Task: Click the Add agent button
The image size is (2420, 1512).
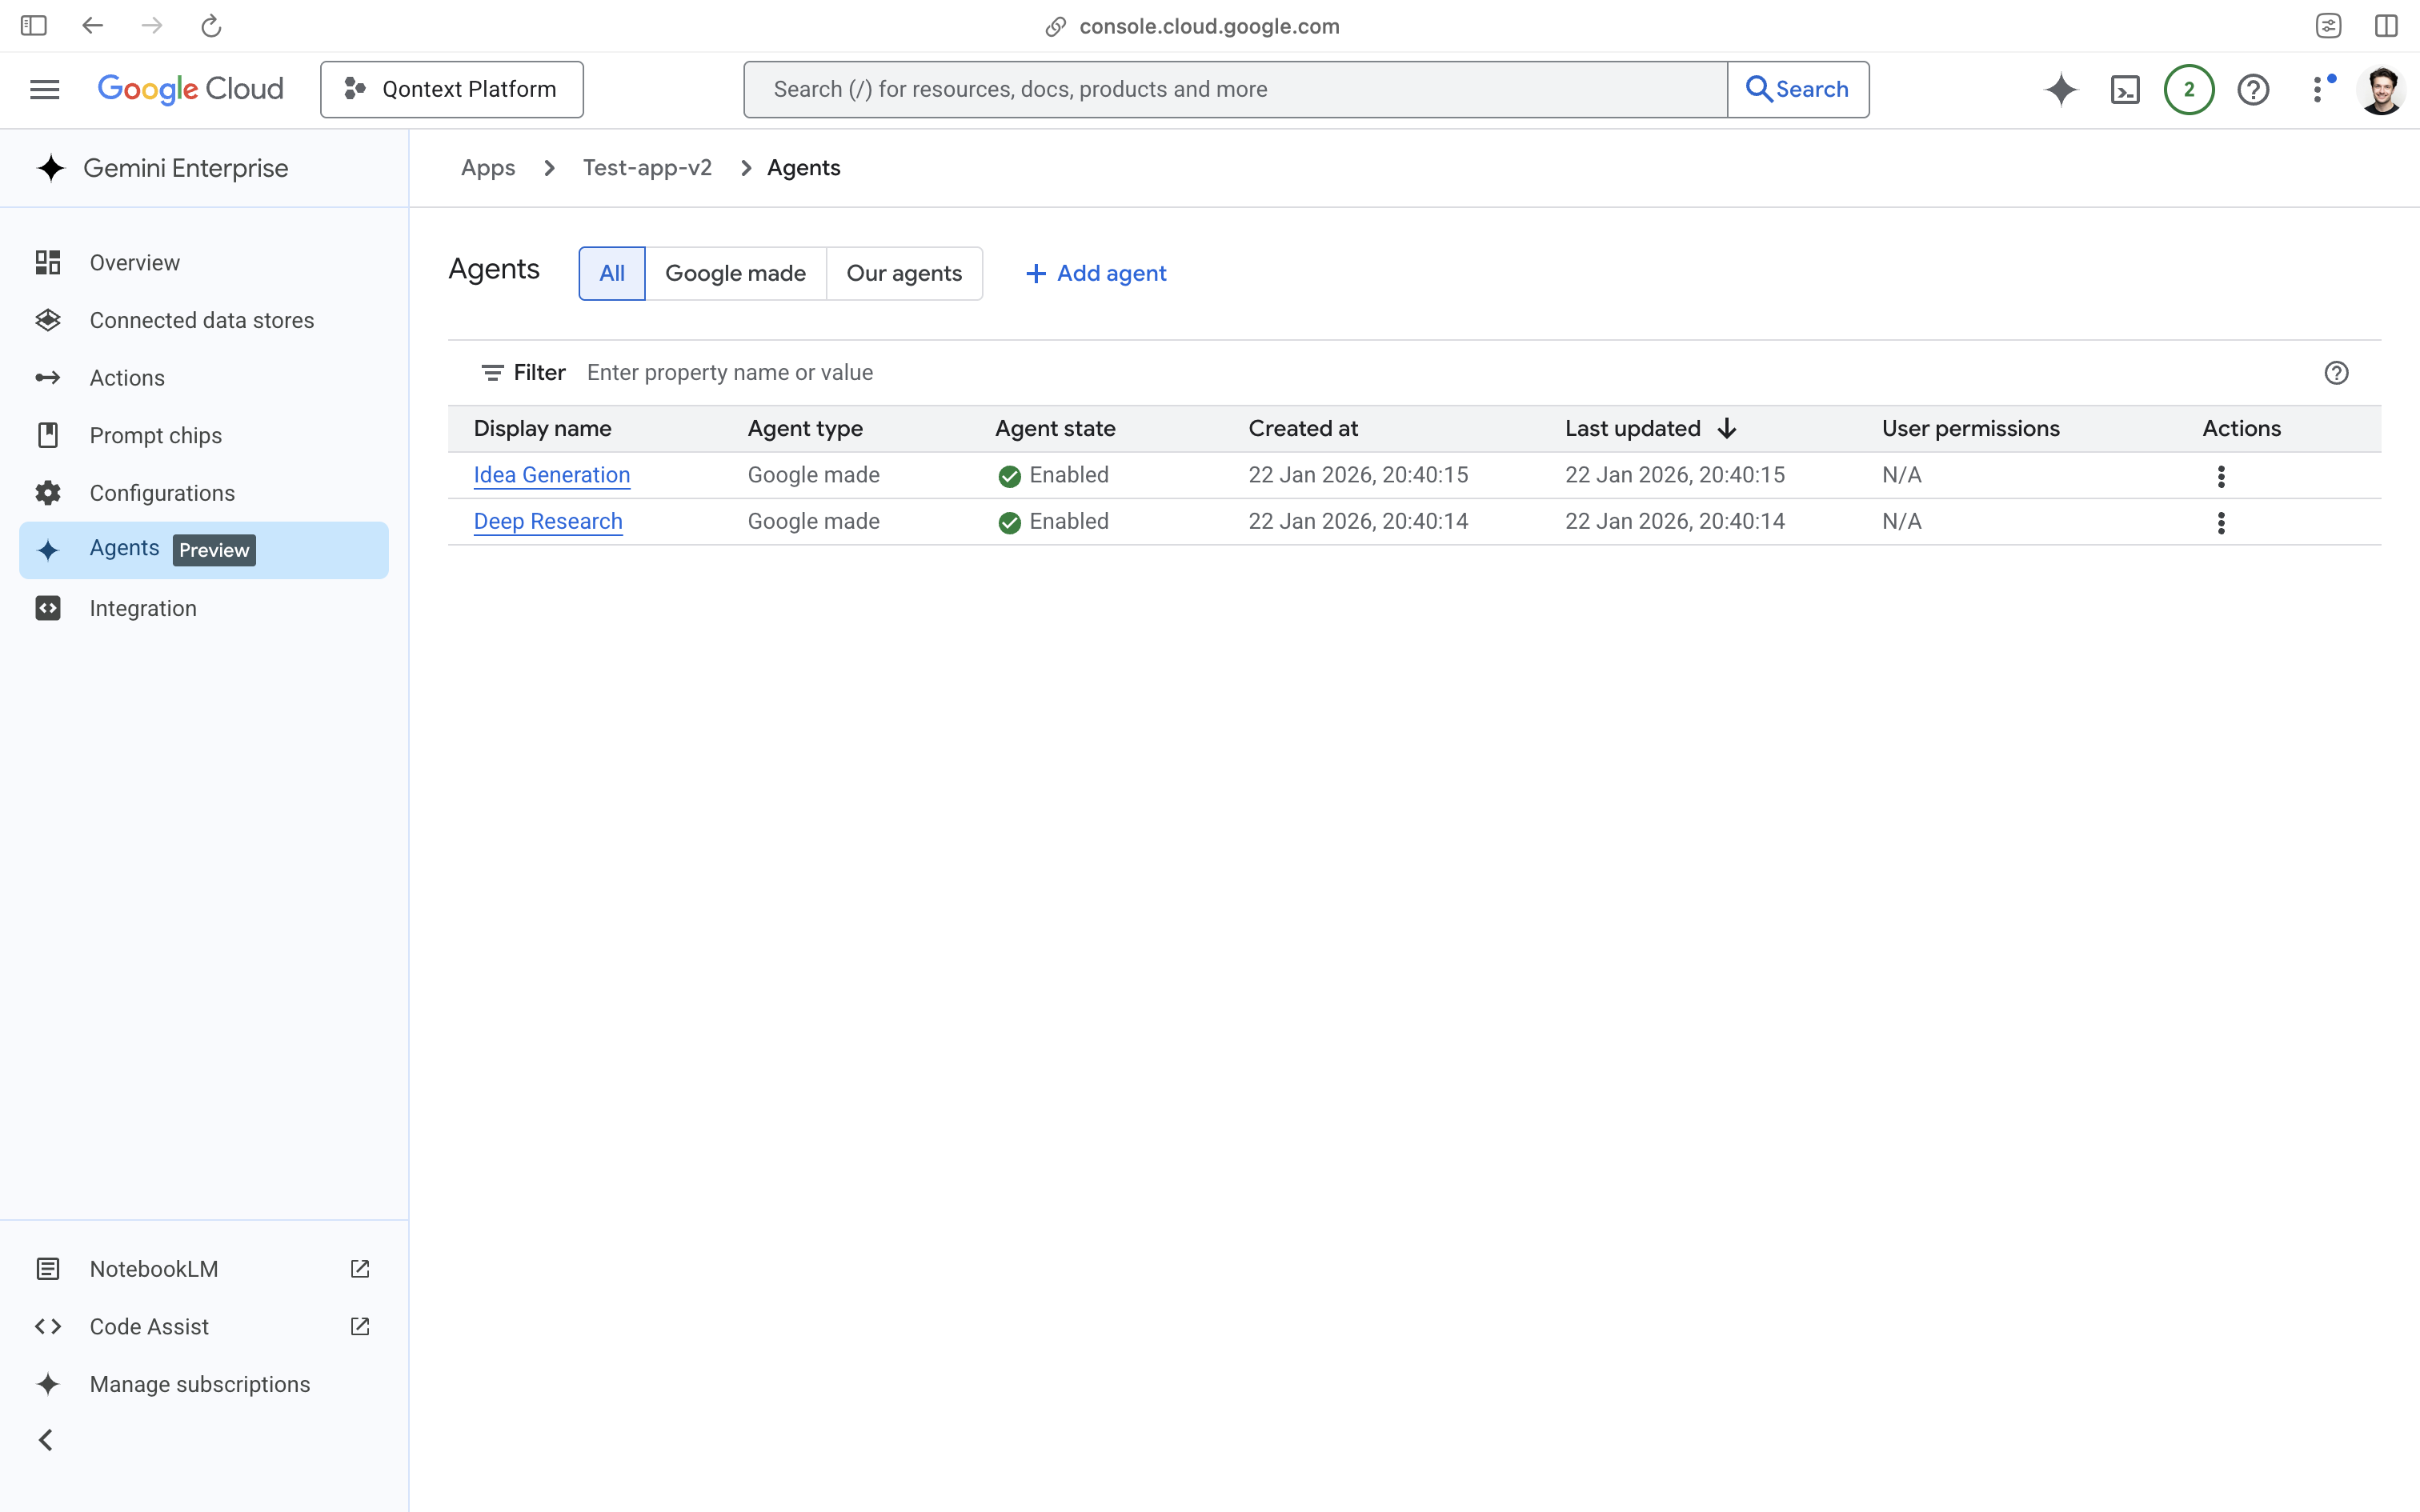Action: pyautogui.click(x=1096, y=273)
